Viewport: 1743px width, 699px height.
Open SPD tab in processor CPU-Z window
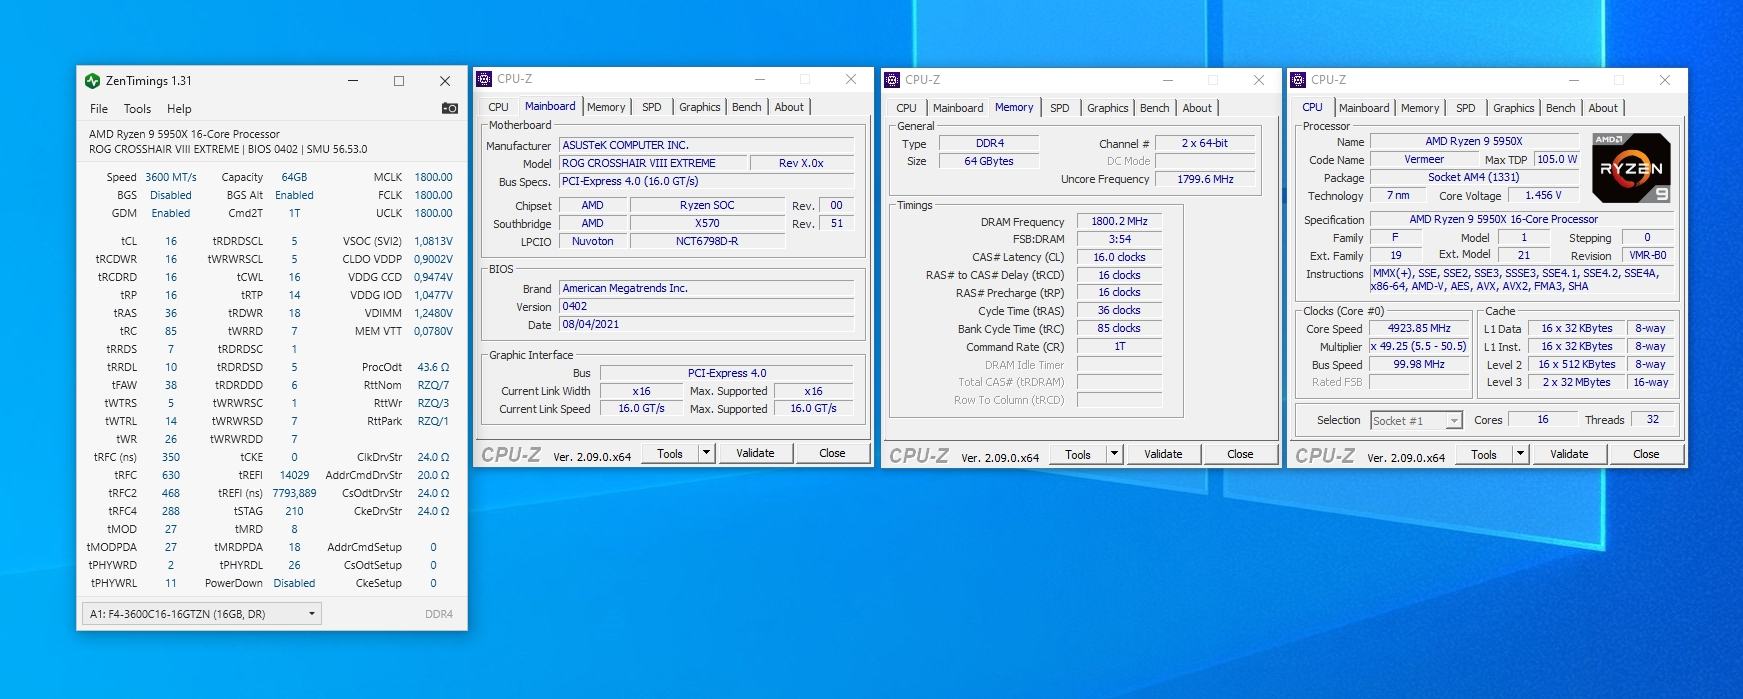(x=1466, y=108)
